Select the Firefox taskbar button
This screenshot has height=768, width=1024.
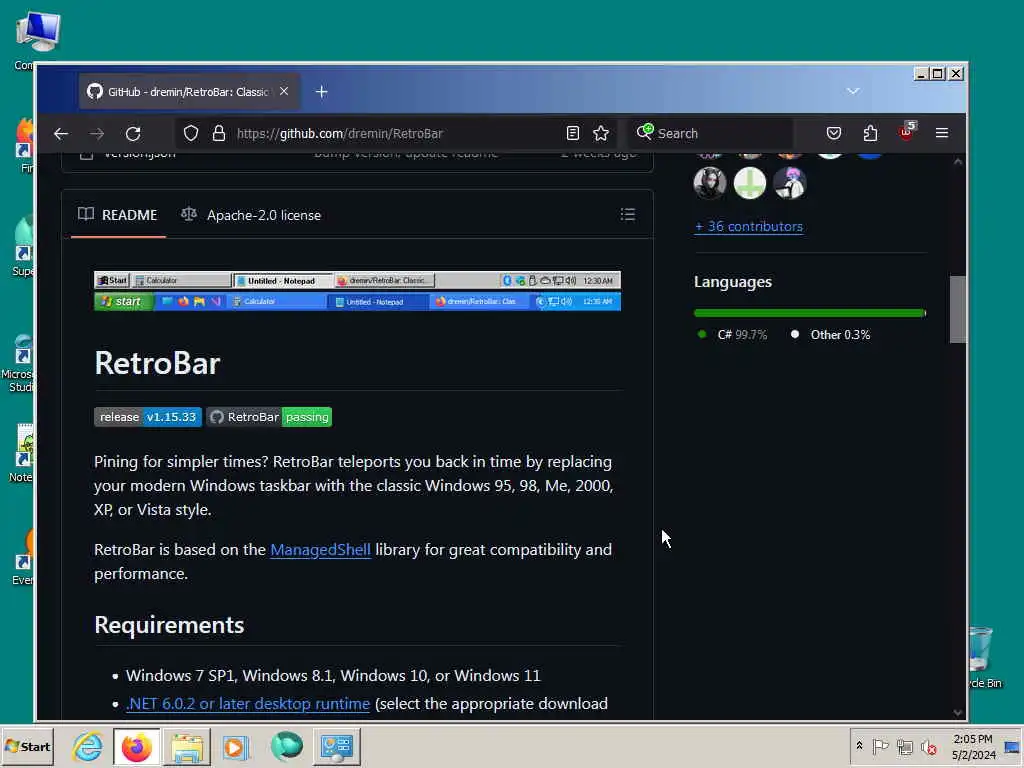(x=136, y=747)
